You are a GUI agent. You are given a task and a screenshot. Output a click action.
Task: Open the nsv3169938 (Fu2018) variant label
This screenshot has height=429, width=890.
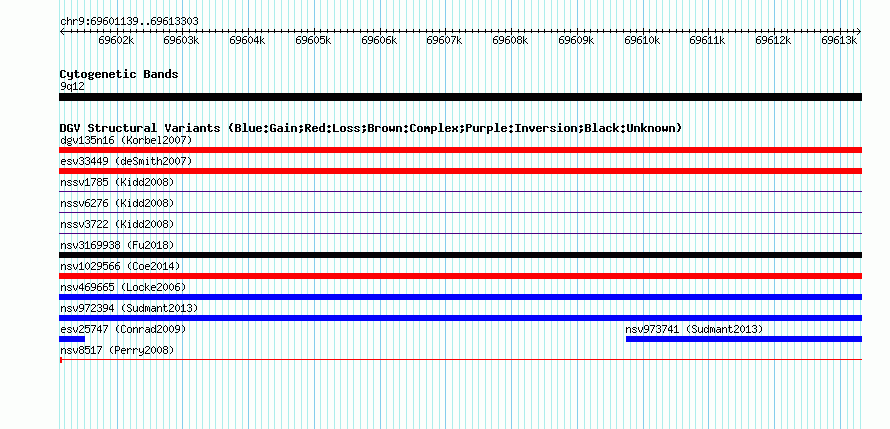[x=117, y=245]
